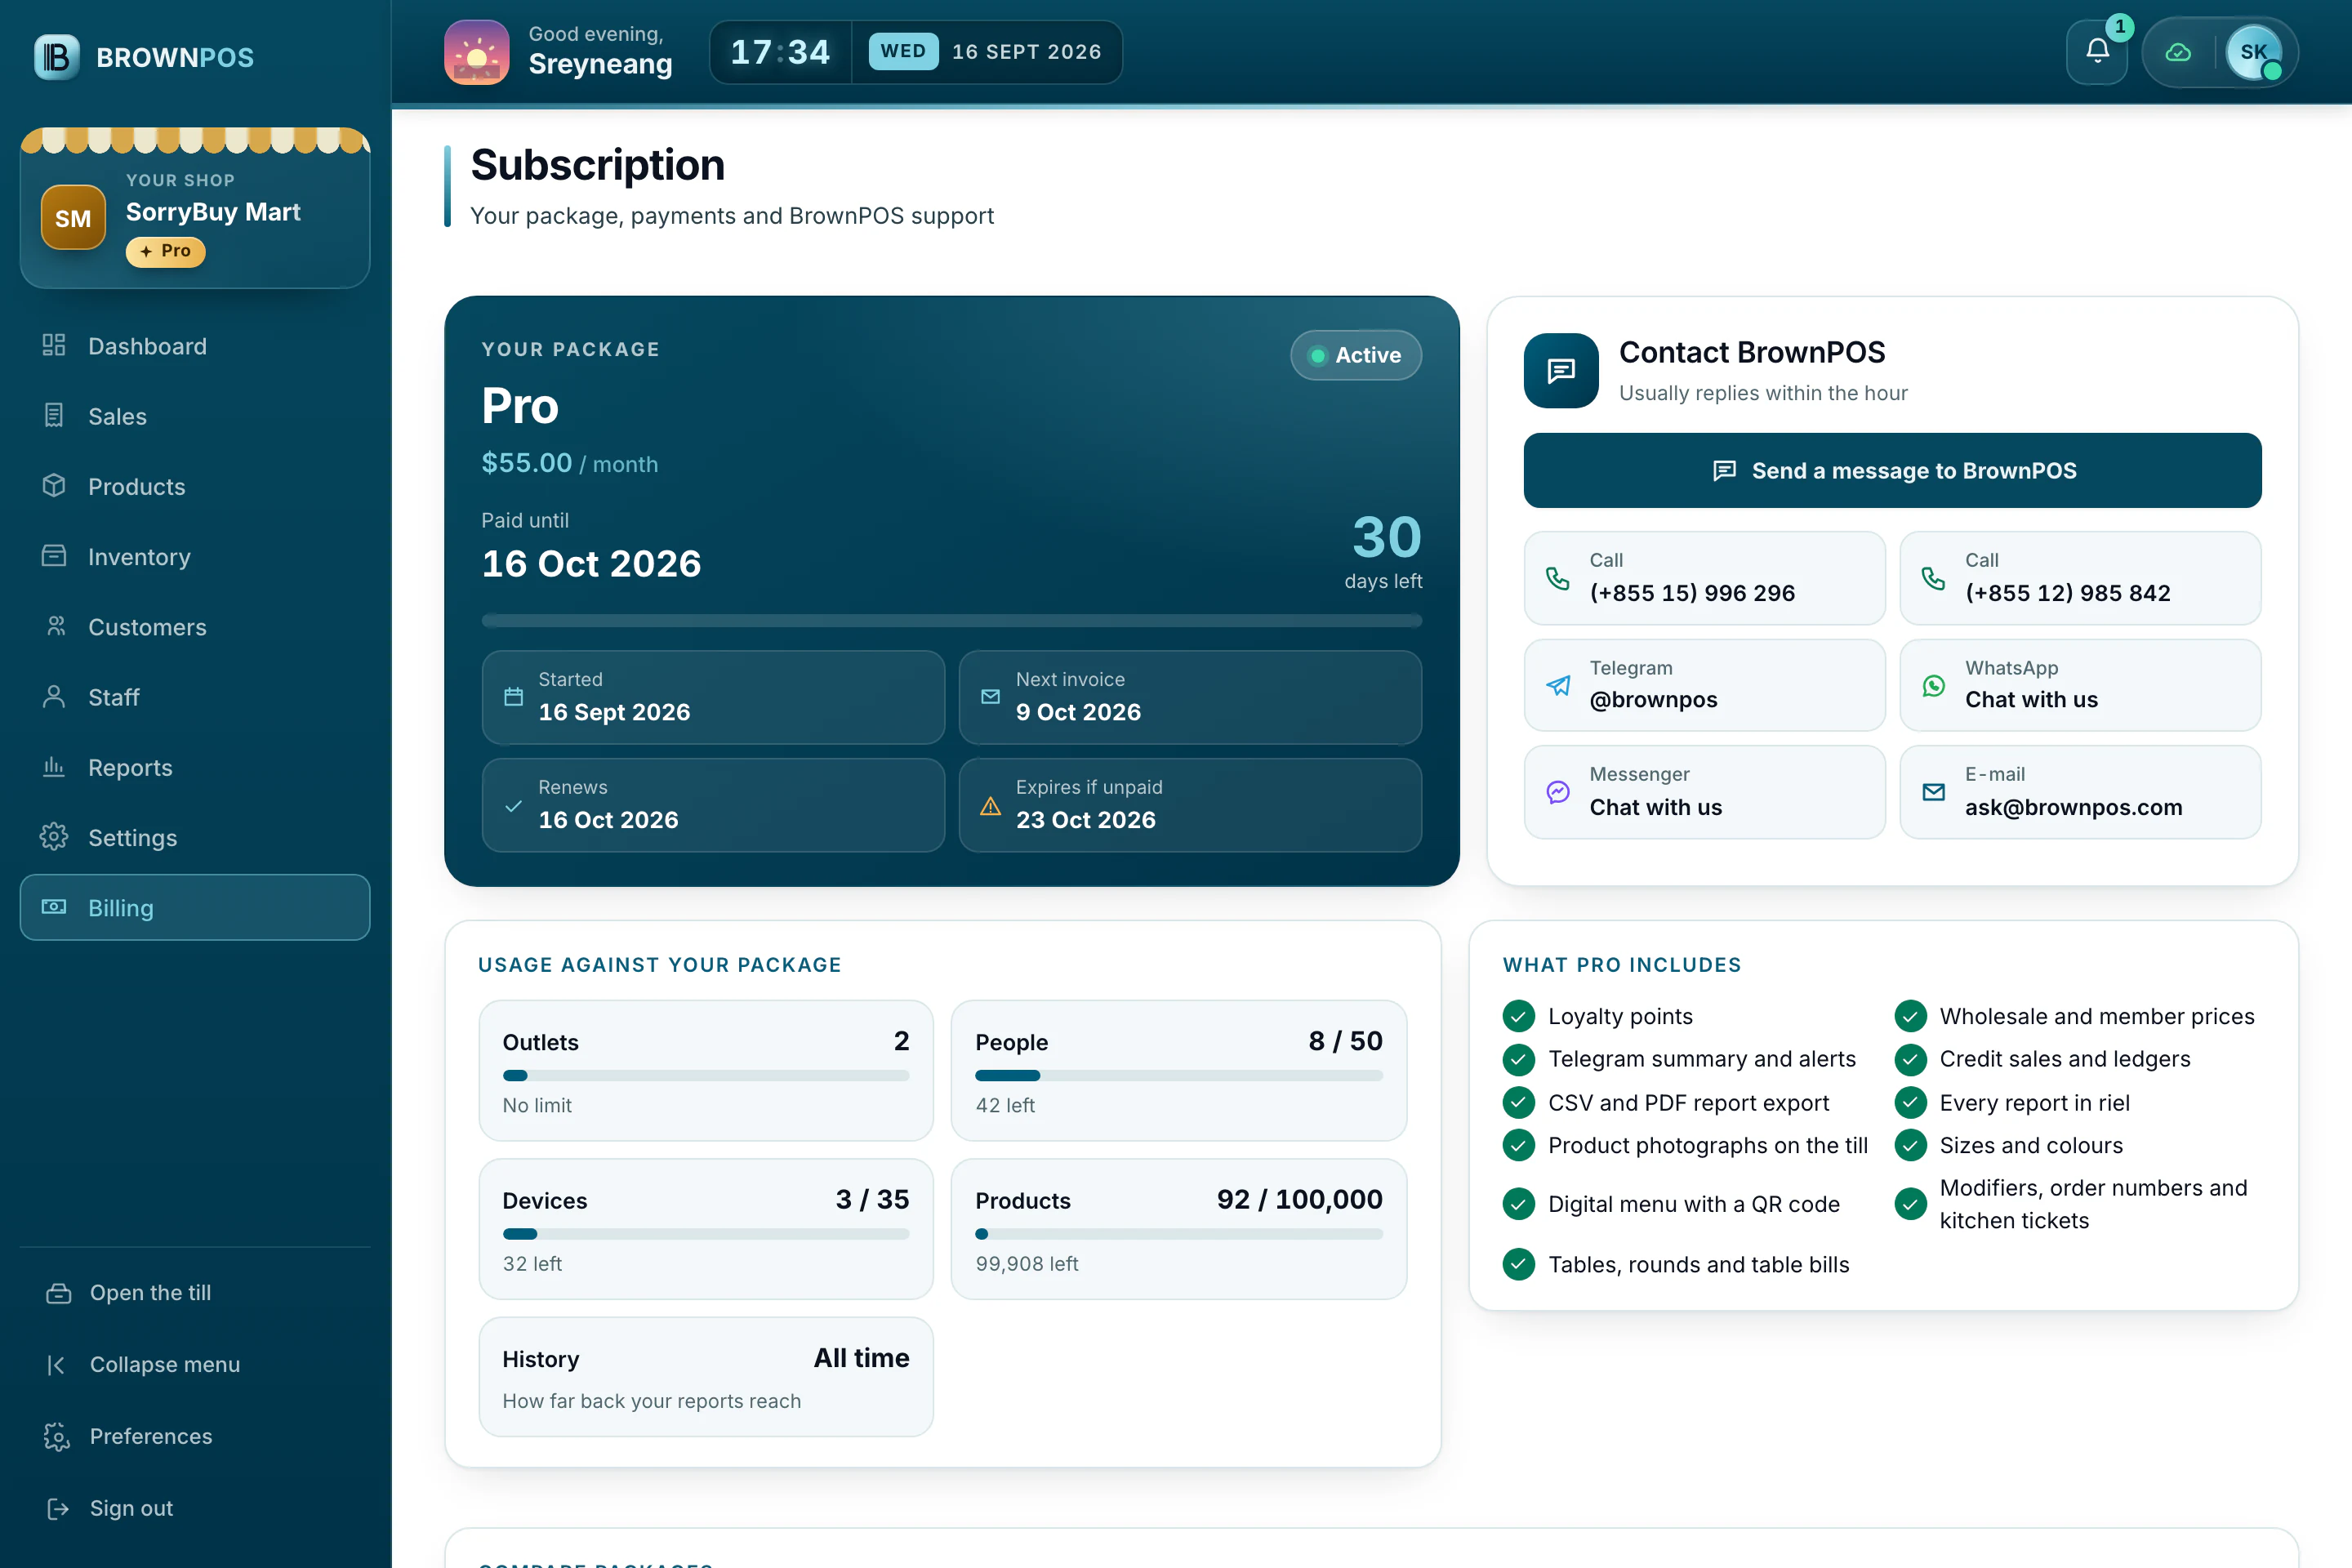This screenshot has width=2352, height=1568.
Task: Click the People usage progress bar
Action: (x=1179, y=1075)
